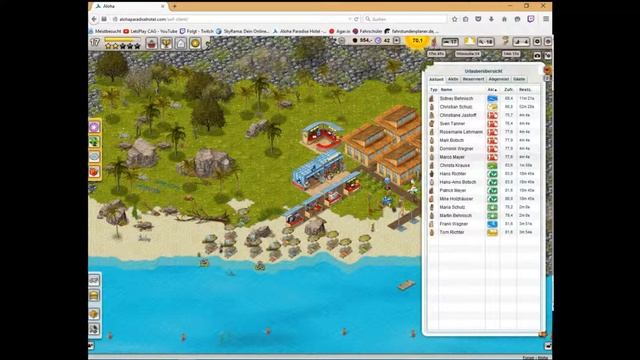Select the blue oval icon in left sidebar
640x360 pixels.
pyautogui.click(x=94, y=157)
